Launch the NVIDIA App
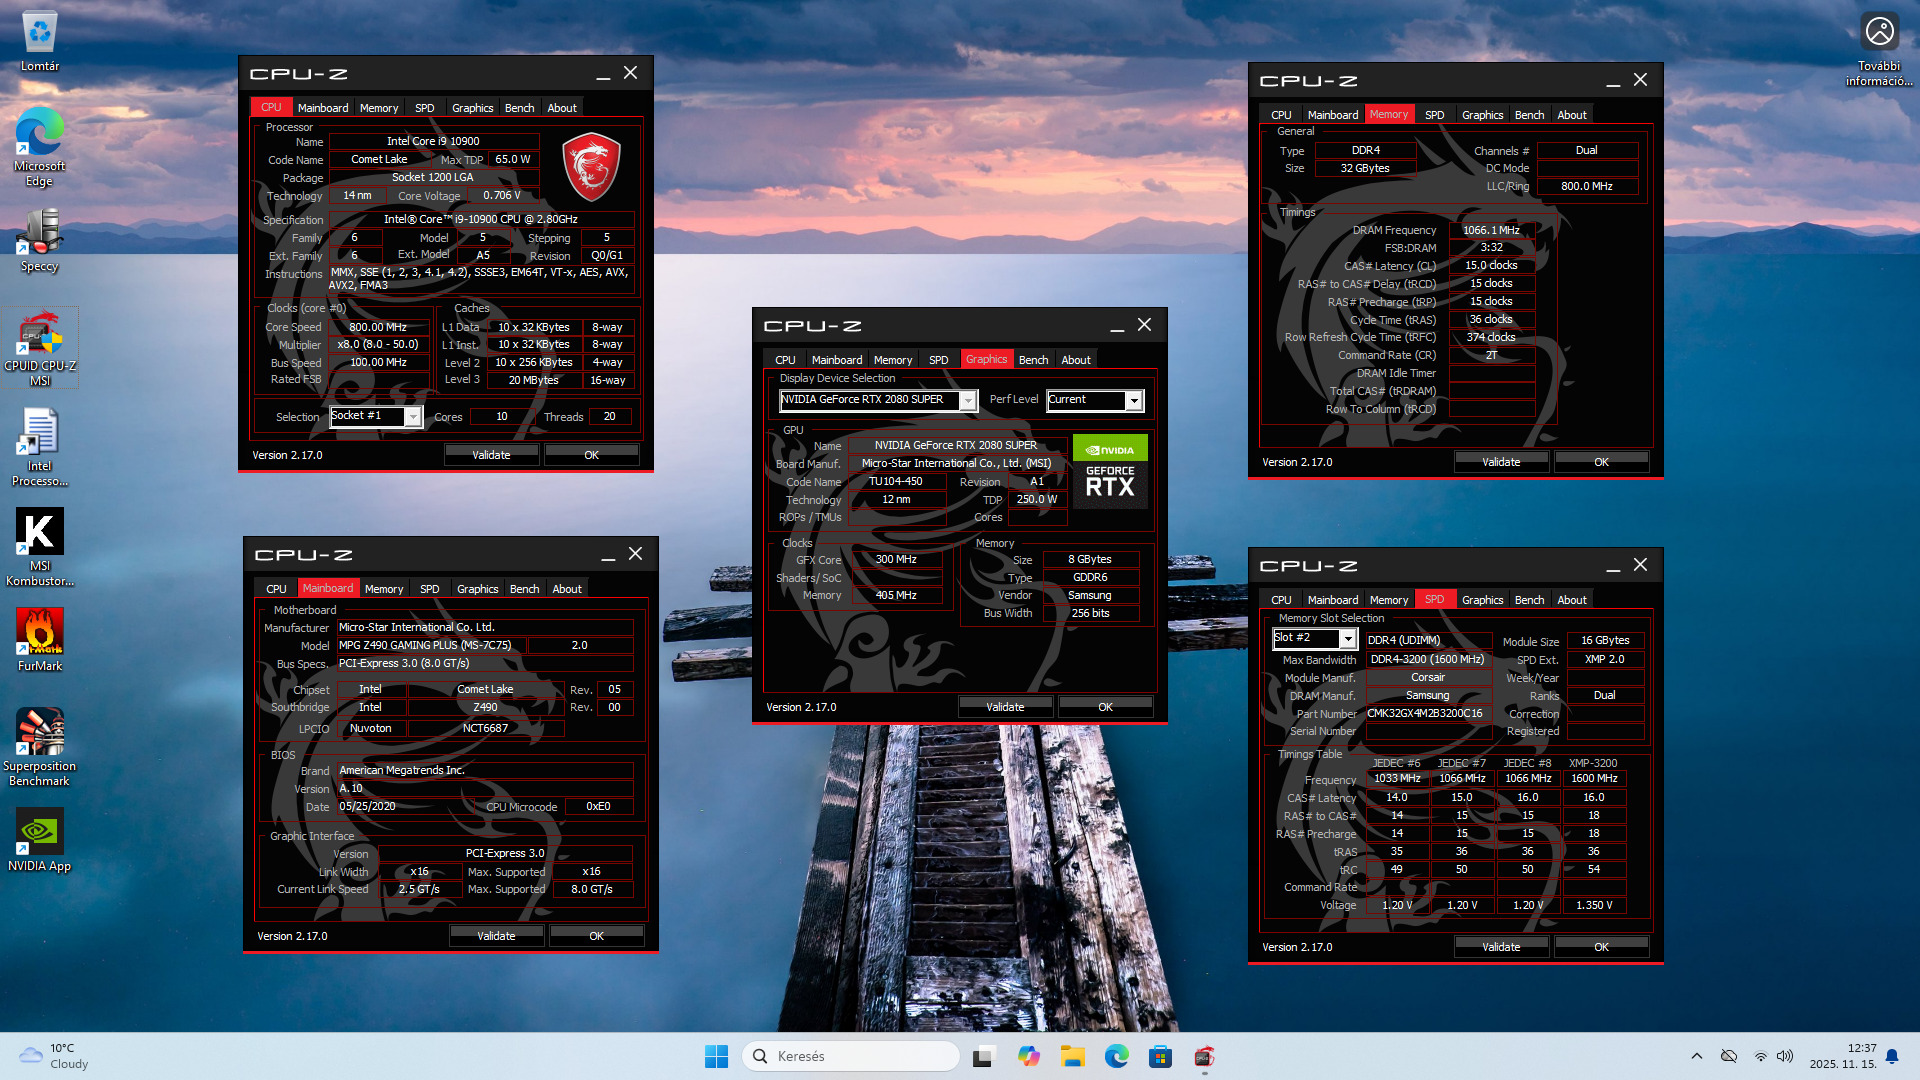 coord(39,840)
